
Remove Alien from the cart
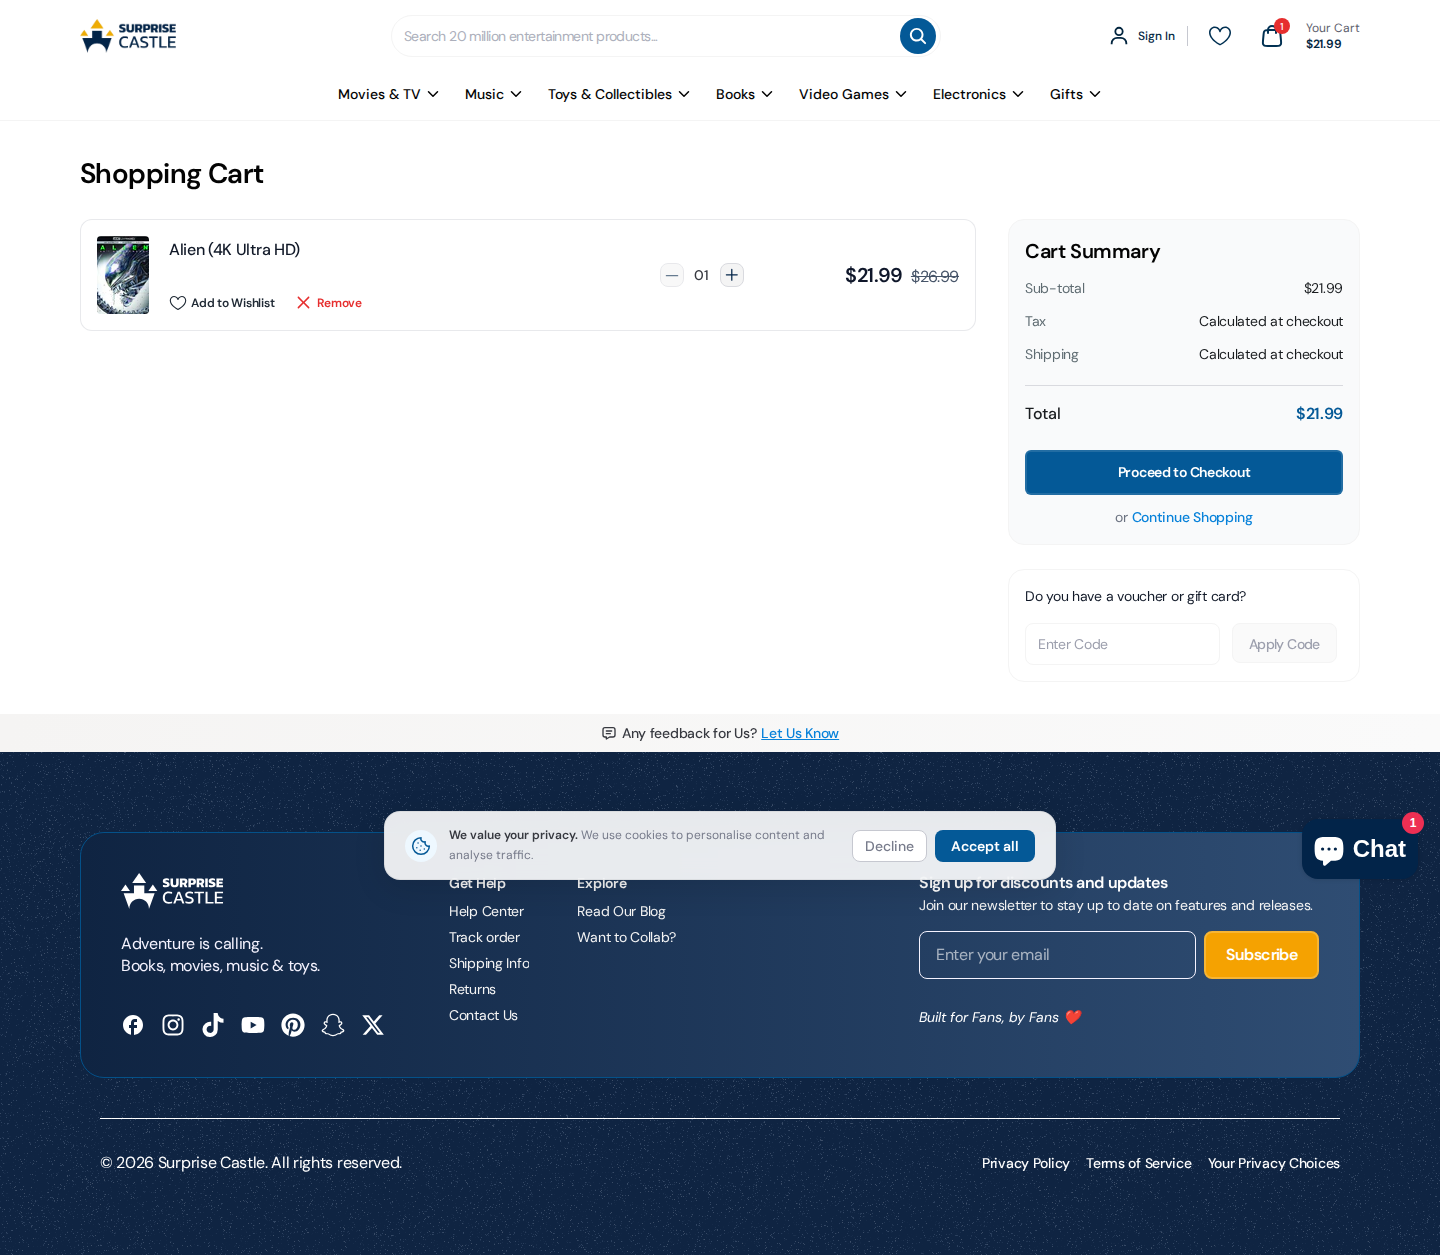point(329,303)
